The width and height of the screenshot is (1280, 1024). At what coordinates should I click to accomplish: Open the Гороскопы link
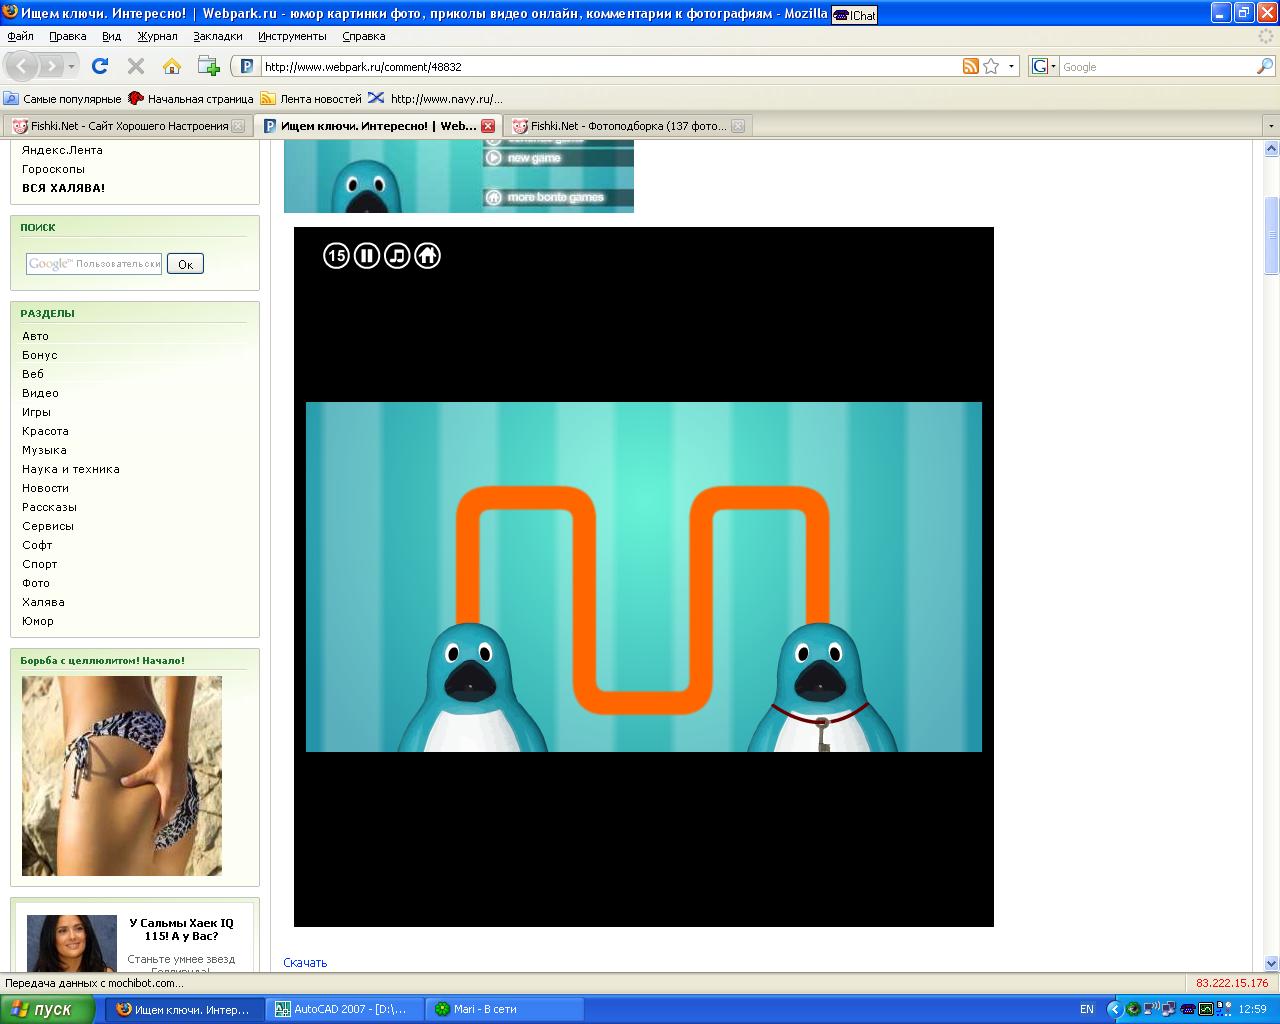pos(53,169)
